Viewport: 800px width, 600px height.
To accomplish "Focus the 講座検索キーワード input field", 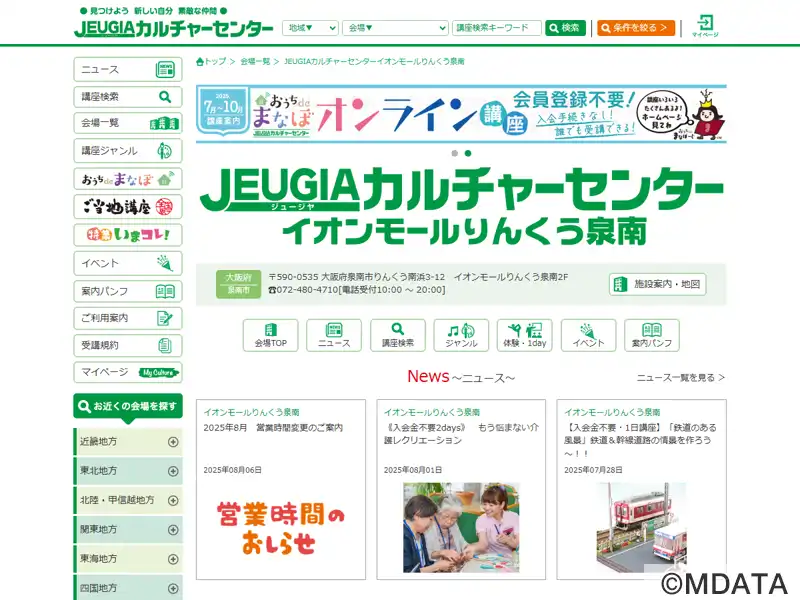I will (496, 28).
